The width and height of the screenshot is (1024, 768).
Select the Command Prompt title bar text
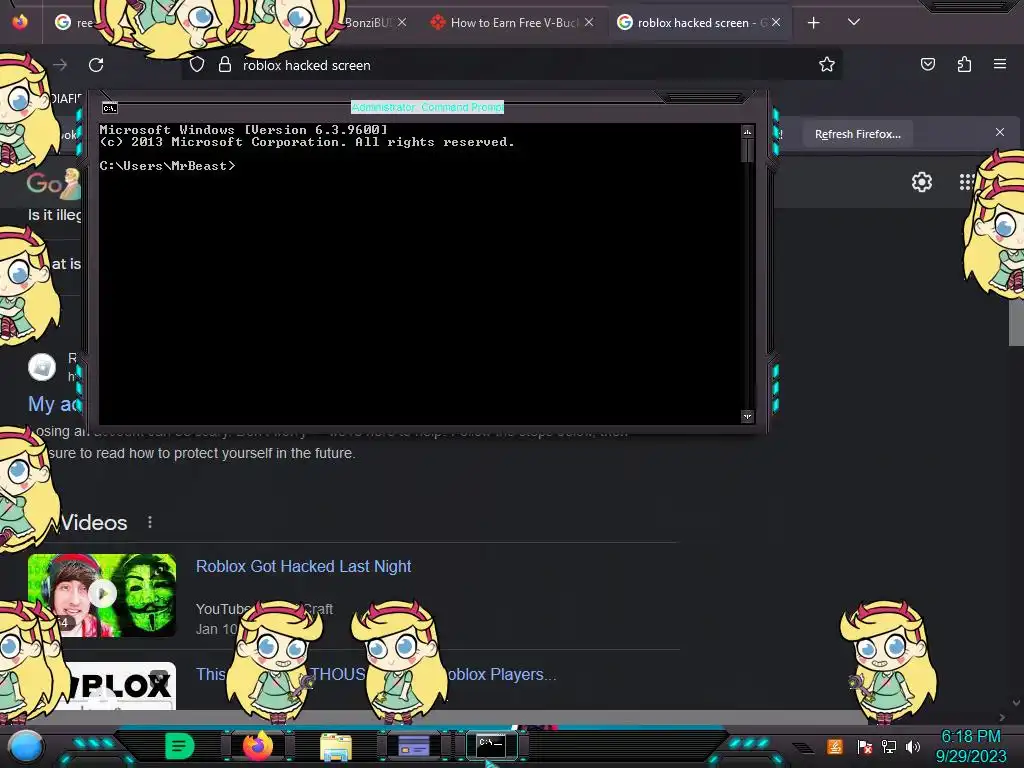427,107
